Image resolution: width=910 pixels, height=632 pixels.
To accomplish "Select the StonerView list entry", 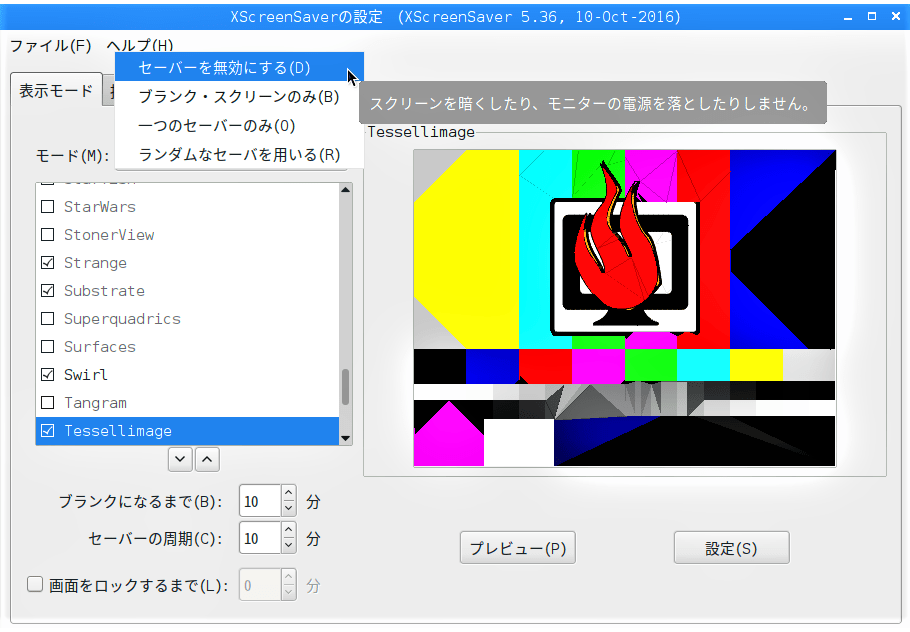I will click(x=187, y=234).
